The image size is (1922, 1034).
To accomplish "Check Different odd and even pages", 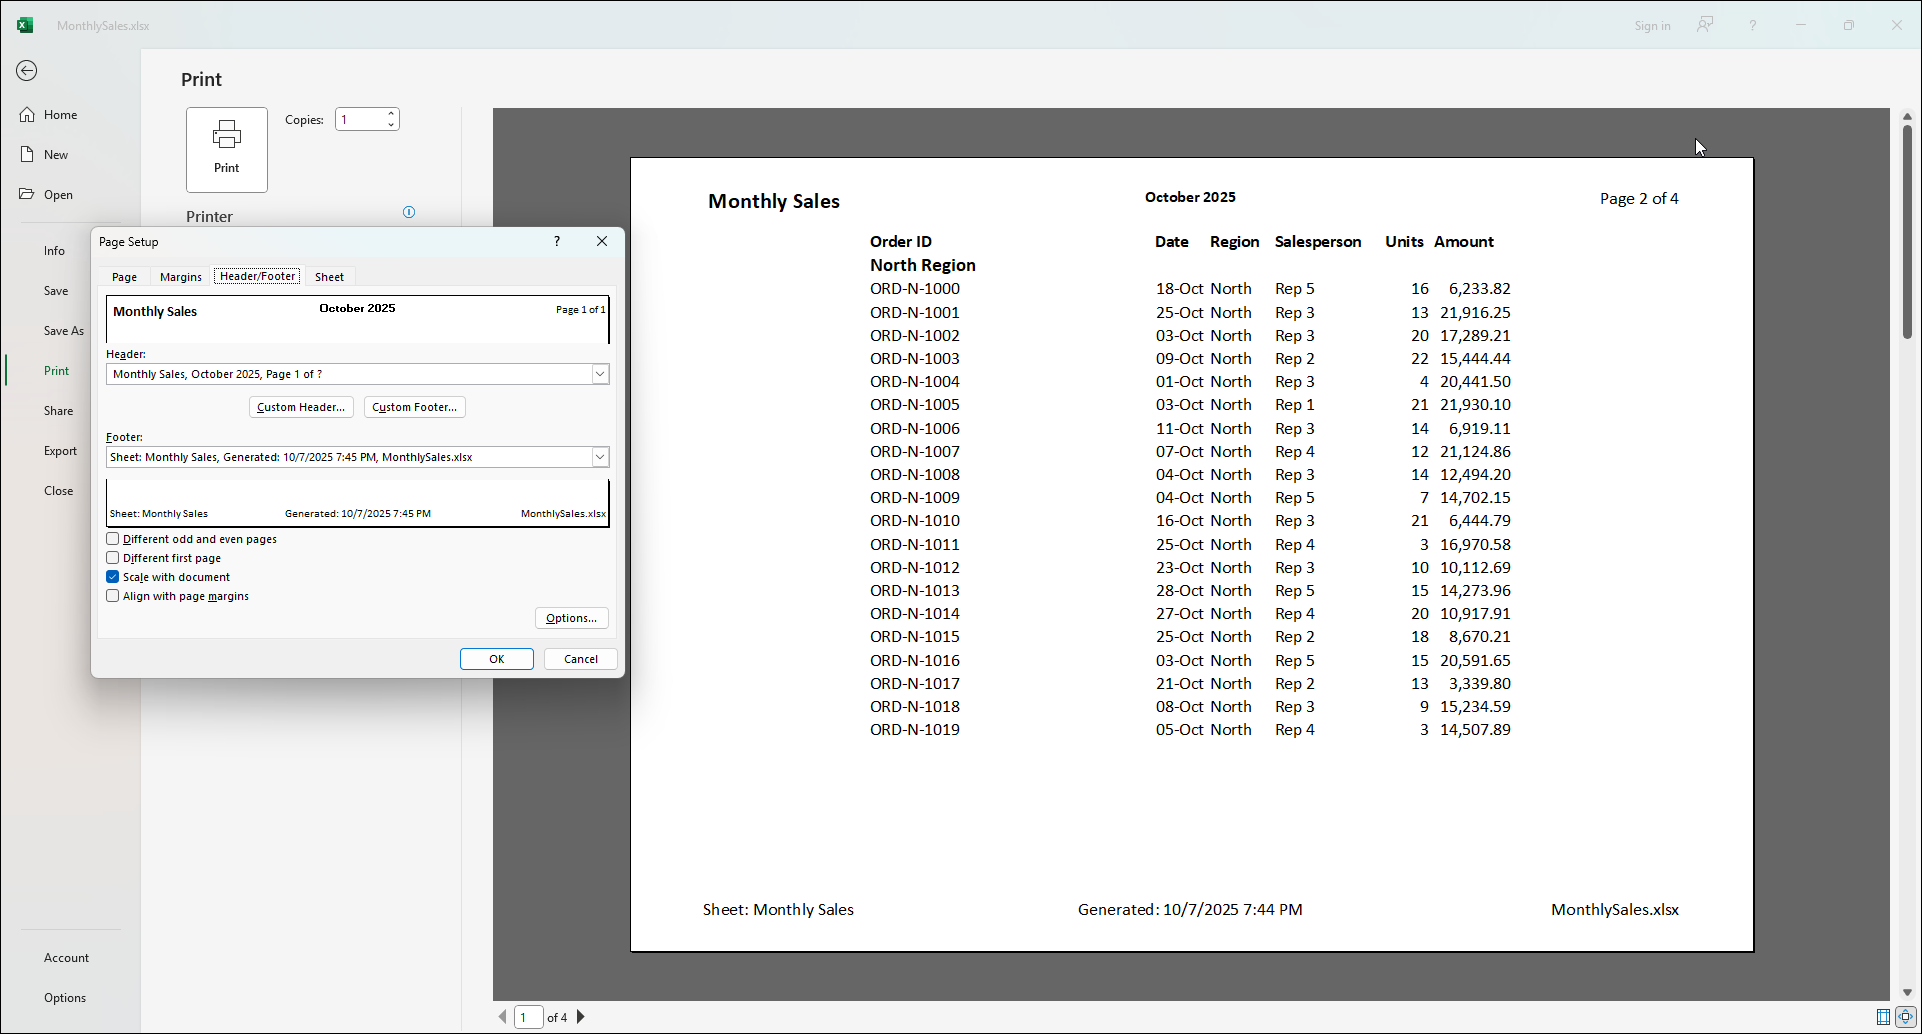I will pos(113,538).
